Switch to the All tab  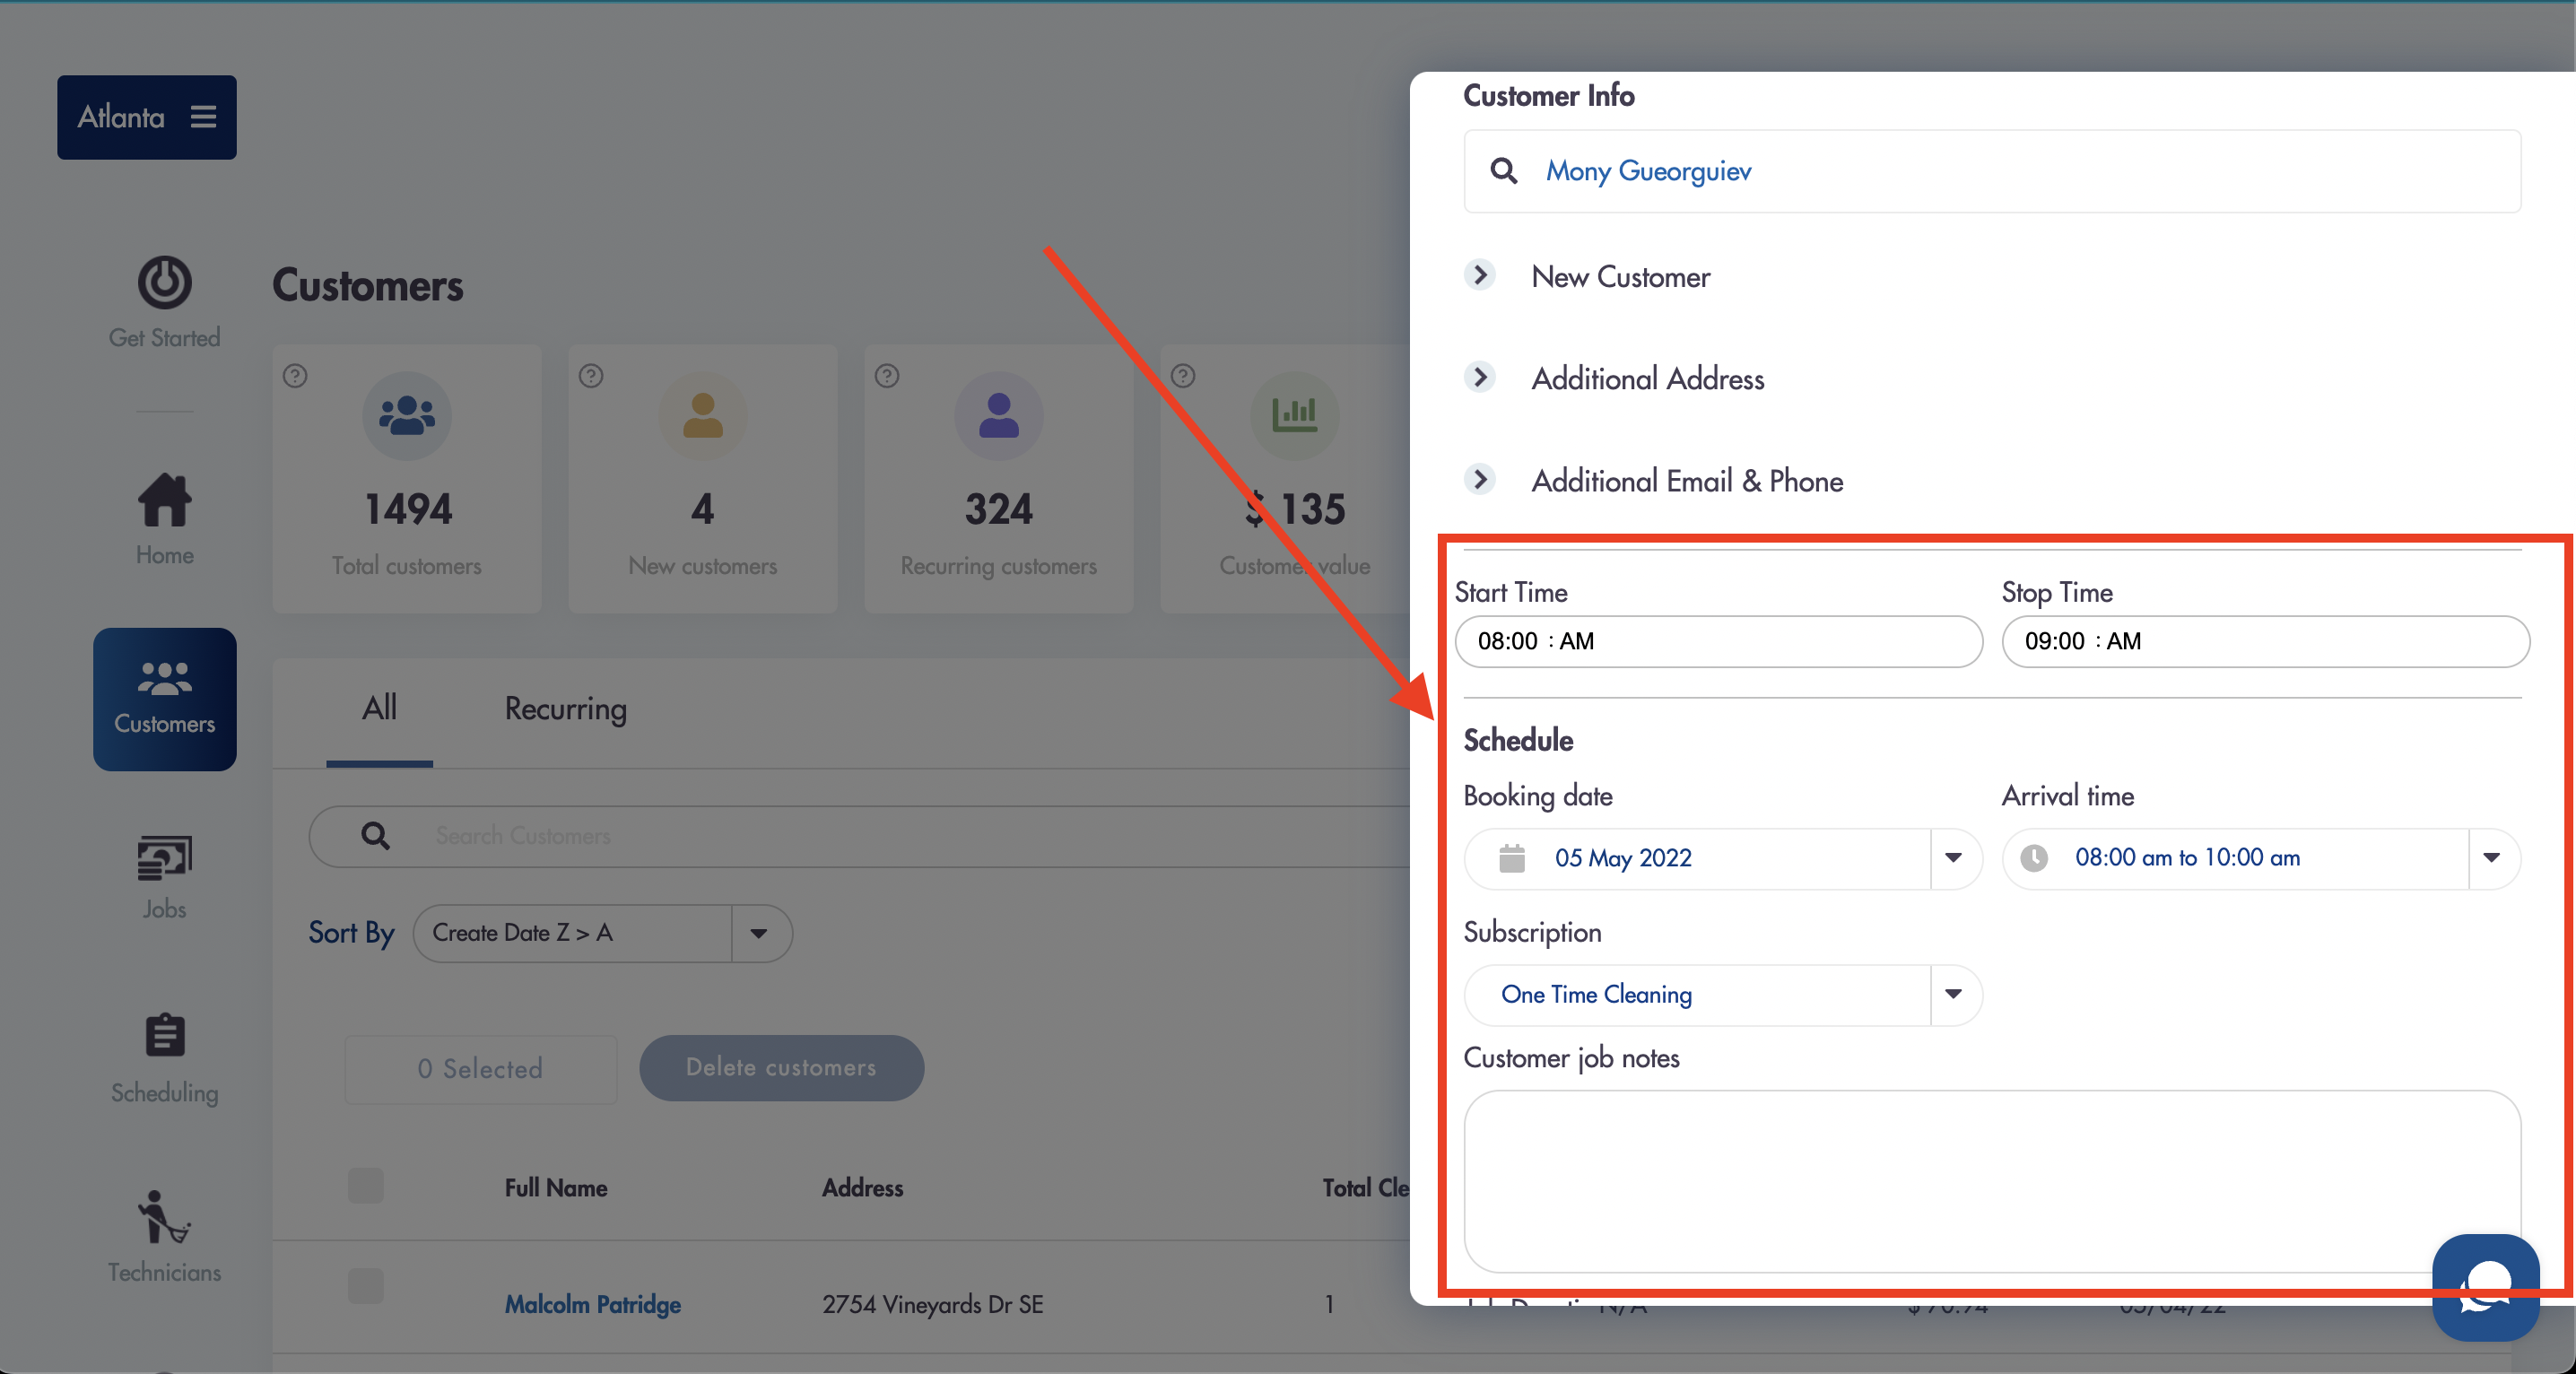[x=379, y=708]
